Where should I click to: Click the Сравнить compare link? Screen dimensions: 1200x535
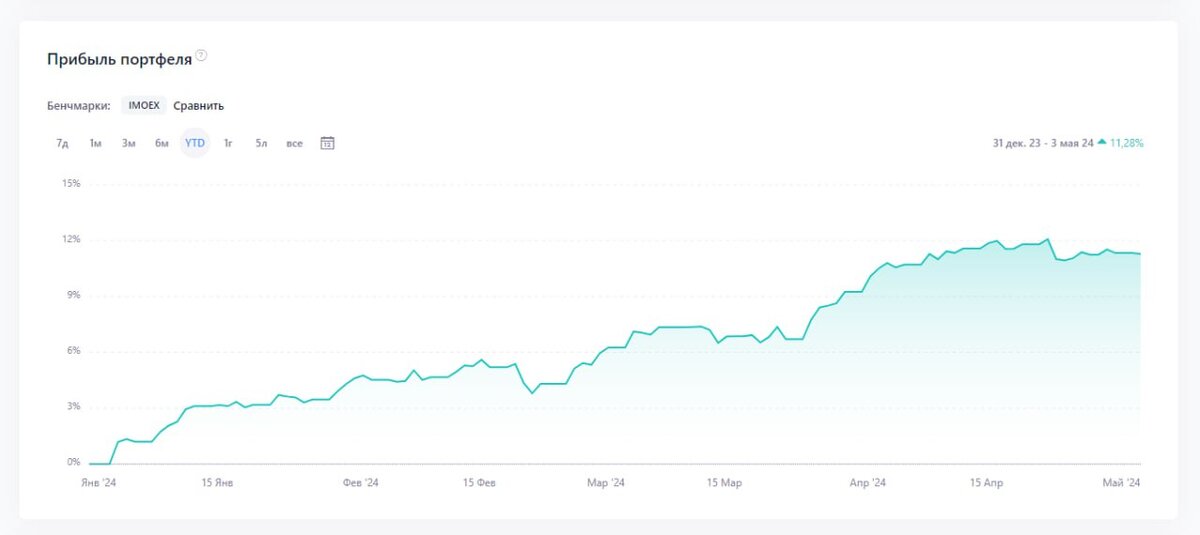(198, 105)
